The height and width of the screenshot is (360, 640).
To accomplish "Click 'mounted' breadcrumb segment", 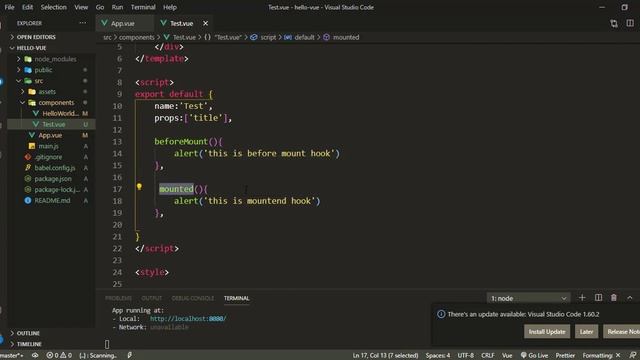I will pyautogui.click(x=346, y=37).
